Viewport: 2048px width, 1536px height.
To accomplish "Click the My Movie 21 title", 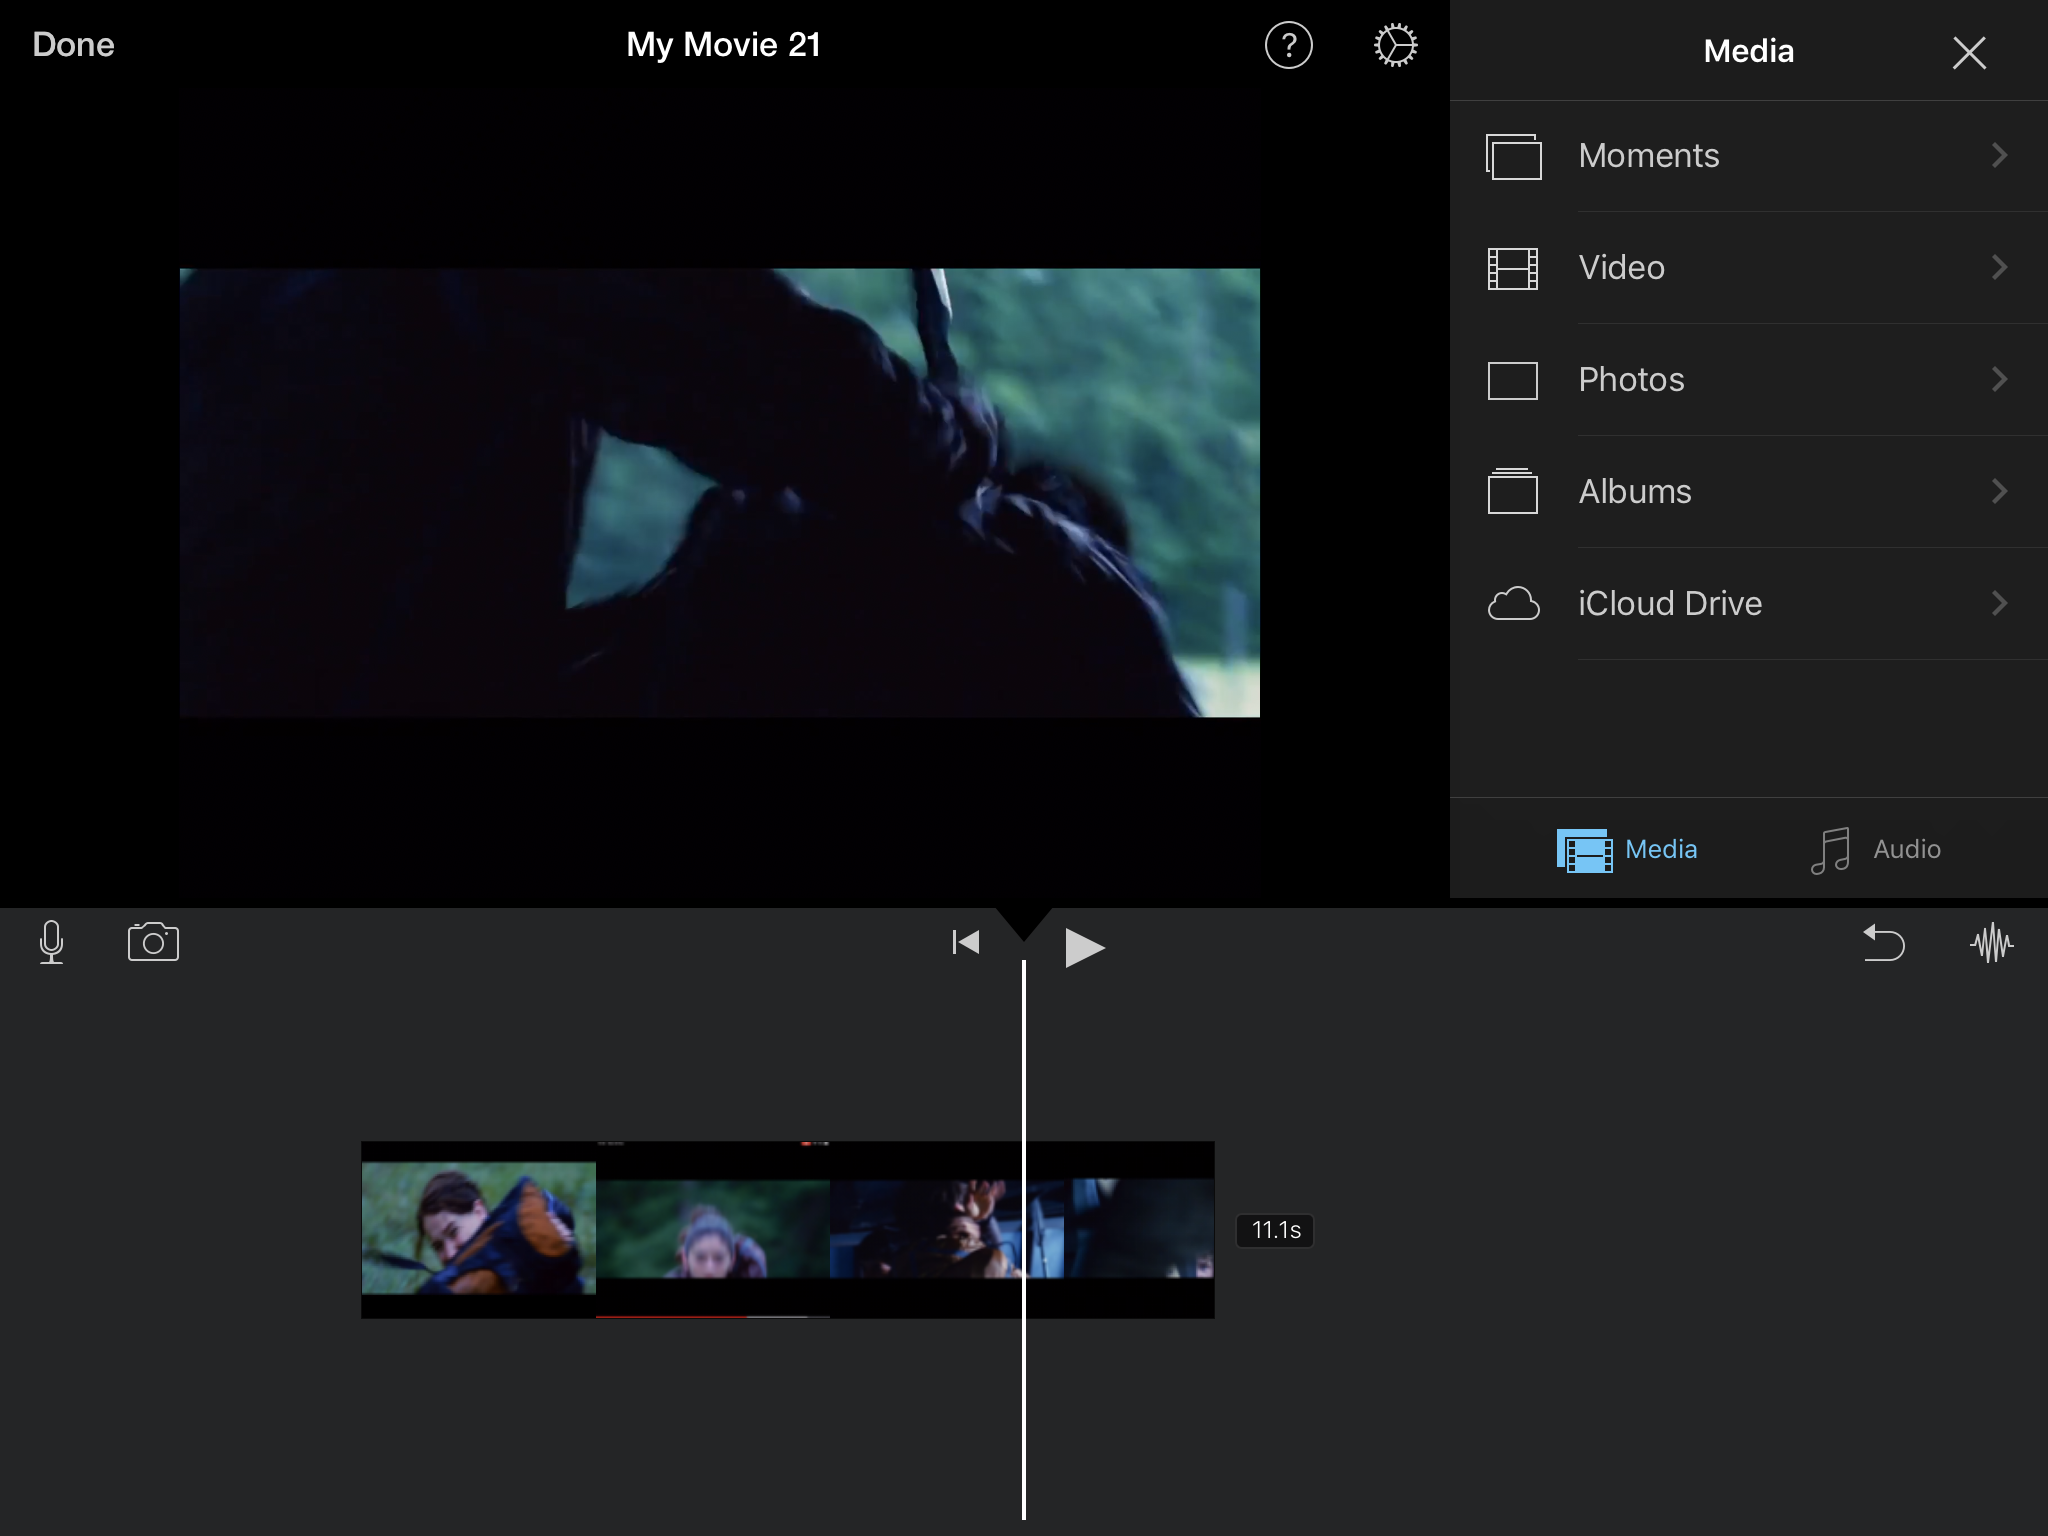I will pyautogui.click(x=723, y=45).
